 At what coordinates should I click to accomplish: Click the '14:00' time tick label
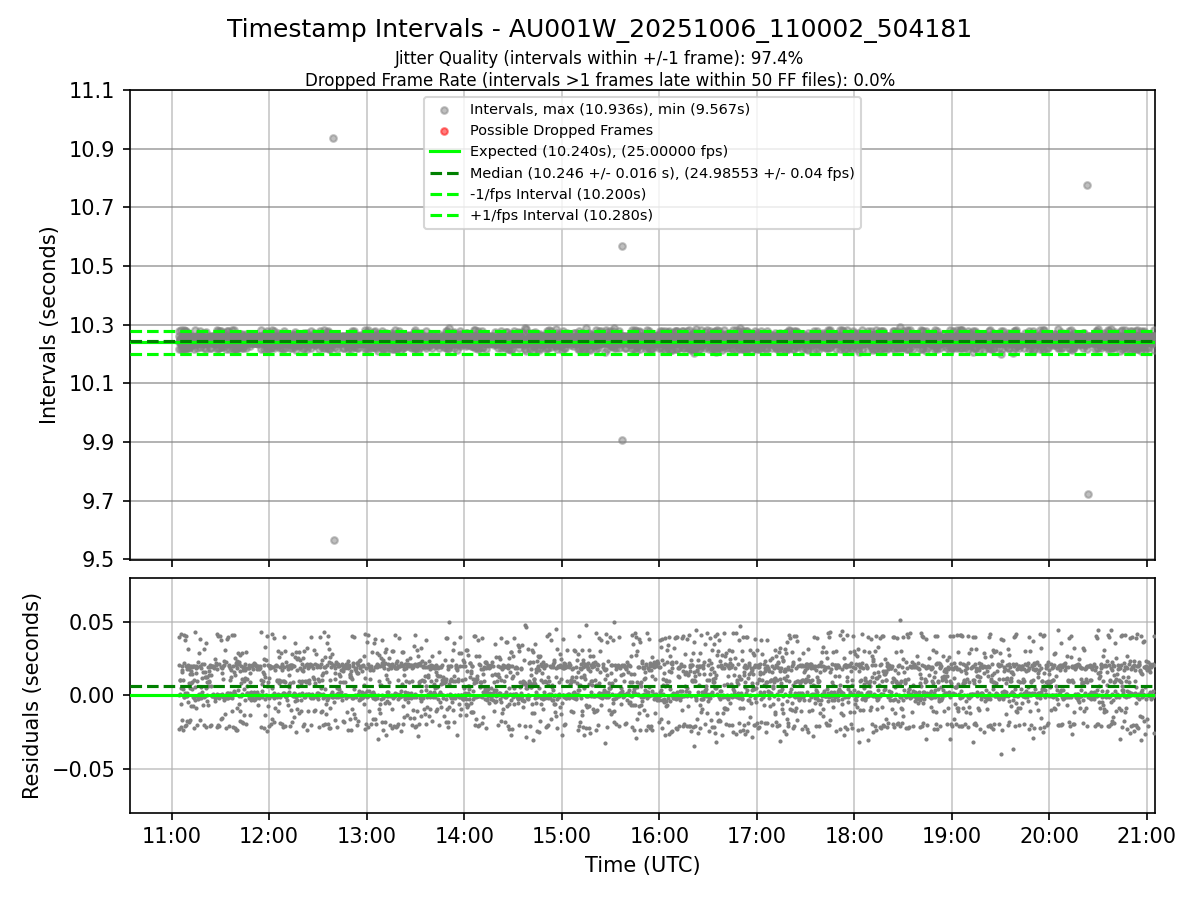click(464, 835)
